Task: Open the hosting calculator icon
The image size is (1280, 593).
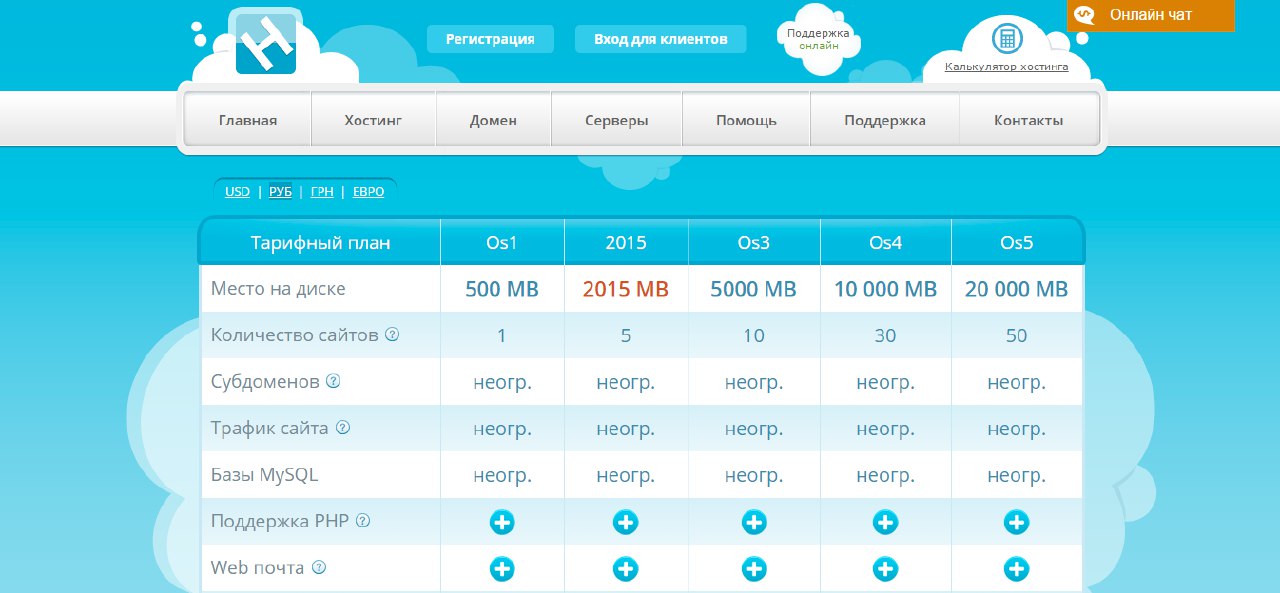Action: pos(1006,39)
